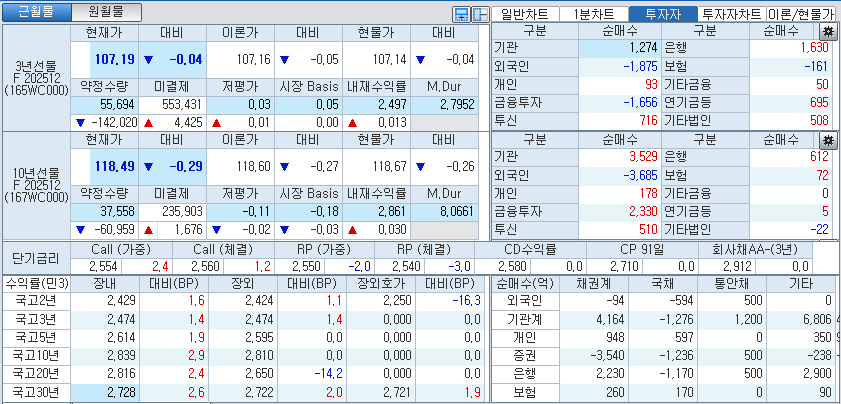This screenshot has width=841, height=404.
Task: Click the 기관계 bond total 4,164
Action: point(610,320)
